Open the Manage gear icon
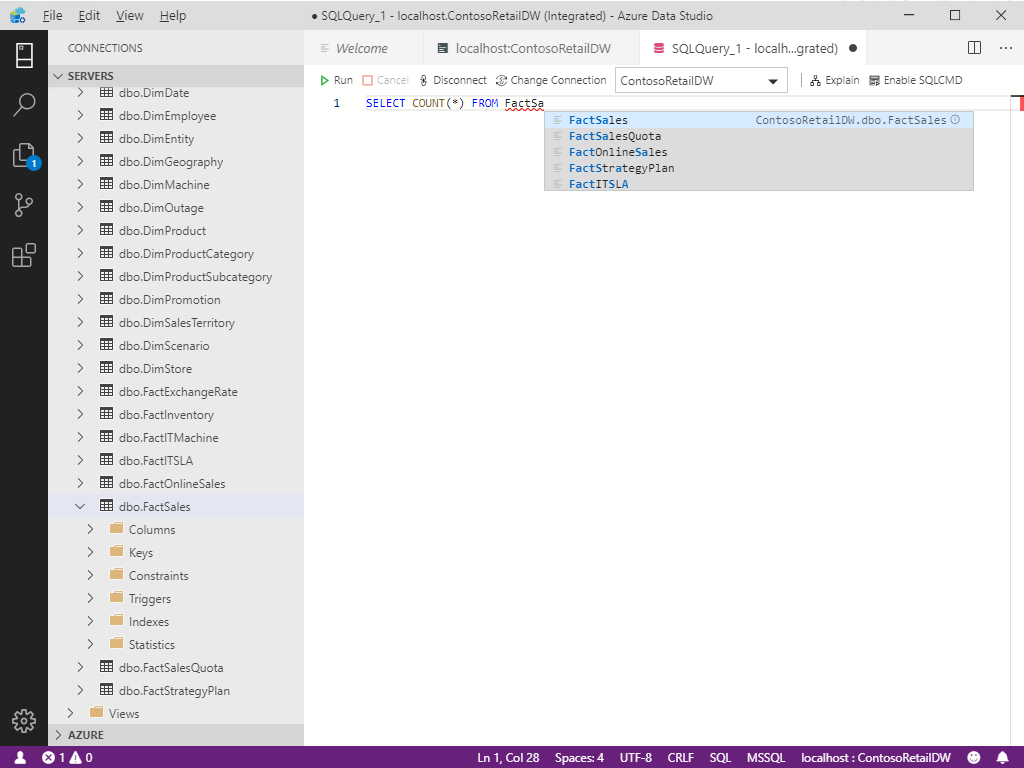Image resolution: width=1024 pixels, height=768 pixels. coord(24,720)
